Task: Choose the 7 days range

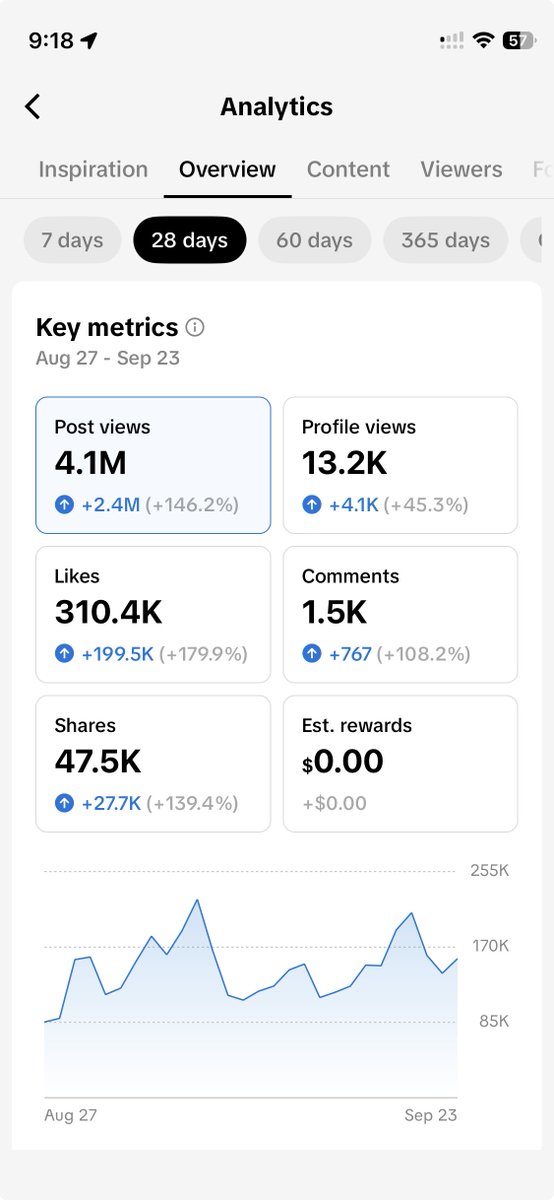Action: click(72, 240)
